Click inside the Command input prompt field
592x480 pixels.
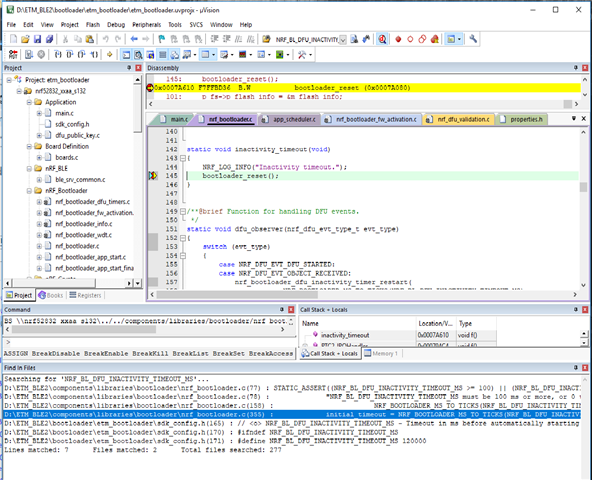coord(150,342)
